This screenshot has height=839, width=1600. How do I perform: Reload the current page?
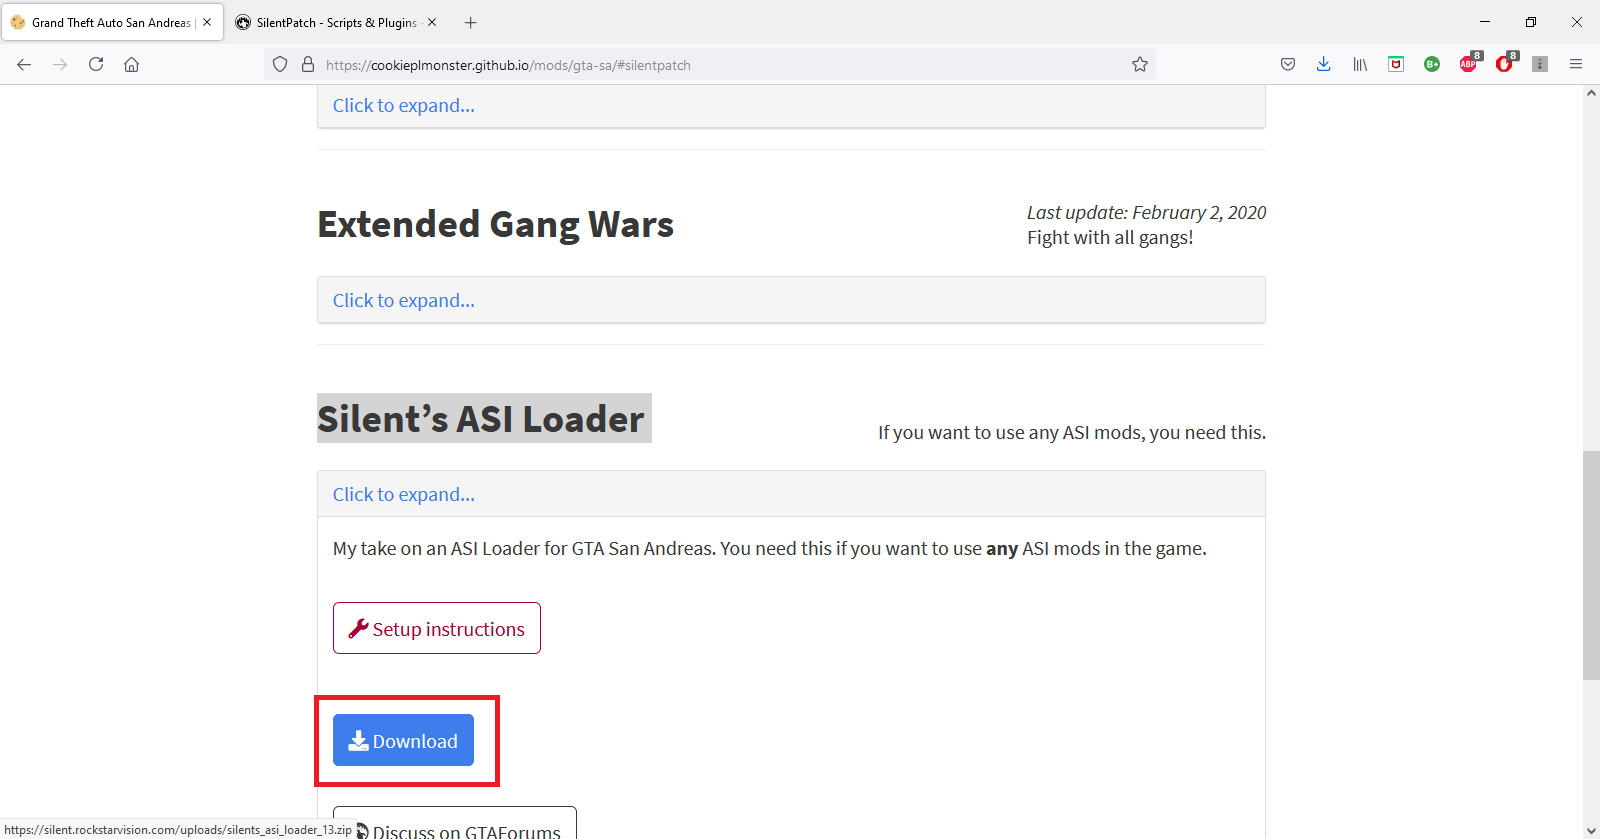point(96,64)
